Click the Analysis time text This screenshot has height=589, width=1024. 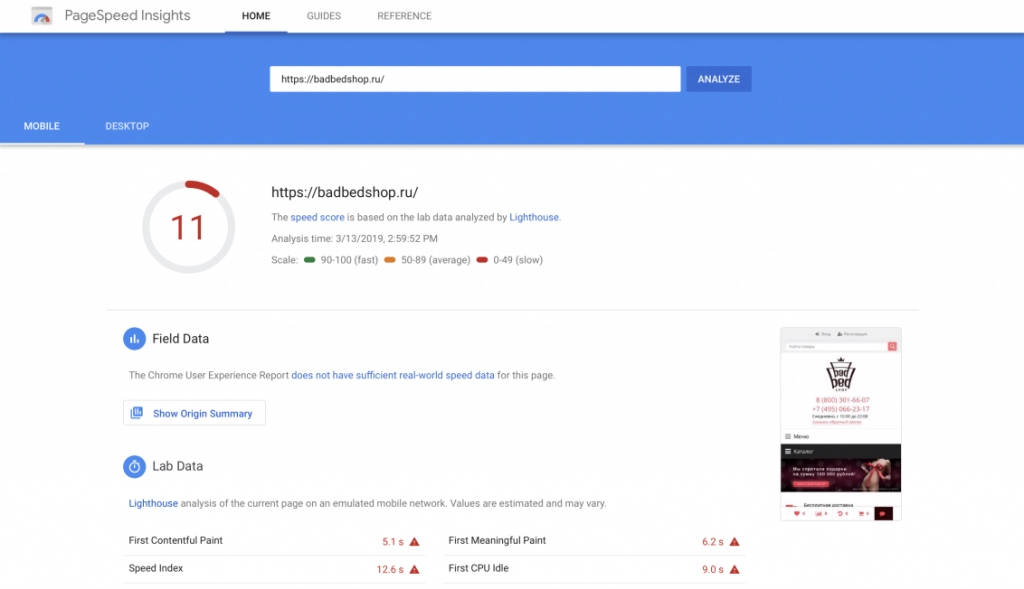click(355, 239)
